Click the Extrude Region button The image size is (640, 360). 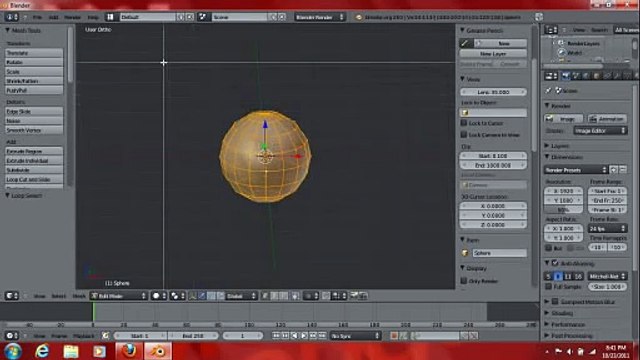tap(34, 151)
